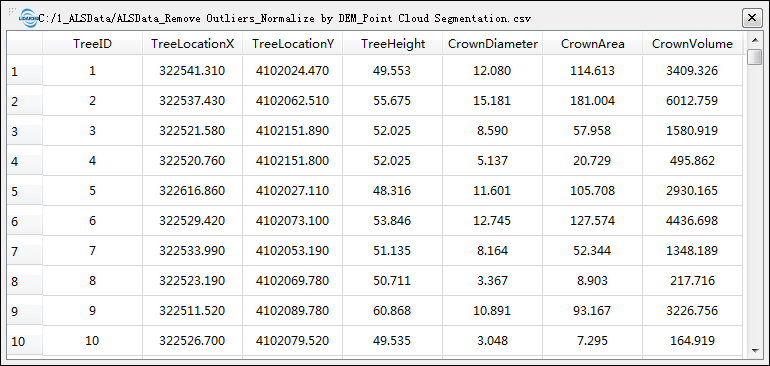Image resolution: width=770 pixels, height=366 pixels.
Task: Click the gray row header for row 7
Action: 25,251
